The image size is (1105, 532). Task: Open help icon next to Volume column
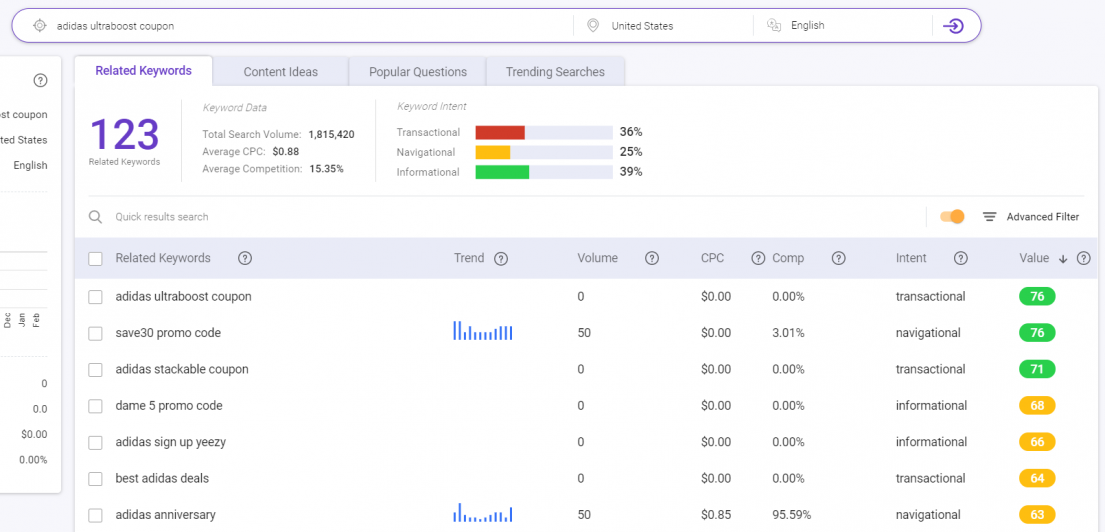pyautogui.click(x=652, y=259)
